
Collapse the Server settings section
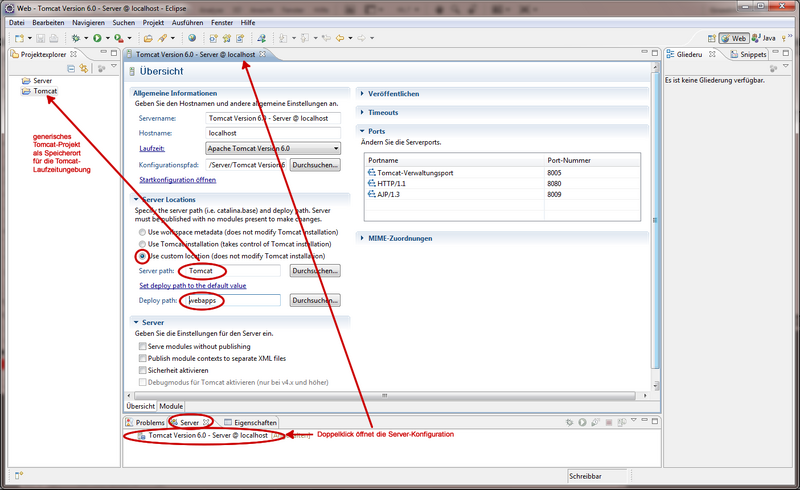136,323
